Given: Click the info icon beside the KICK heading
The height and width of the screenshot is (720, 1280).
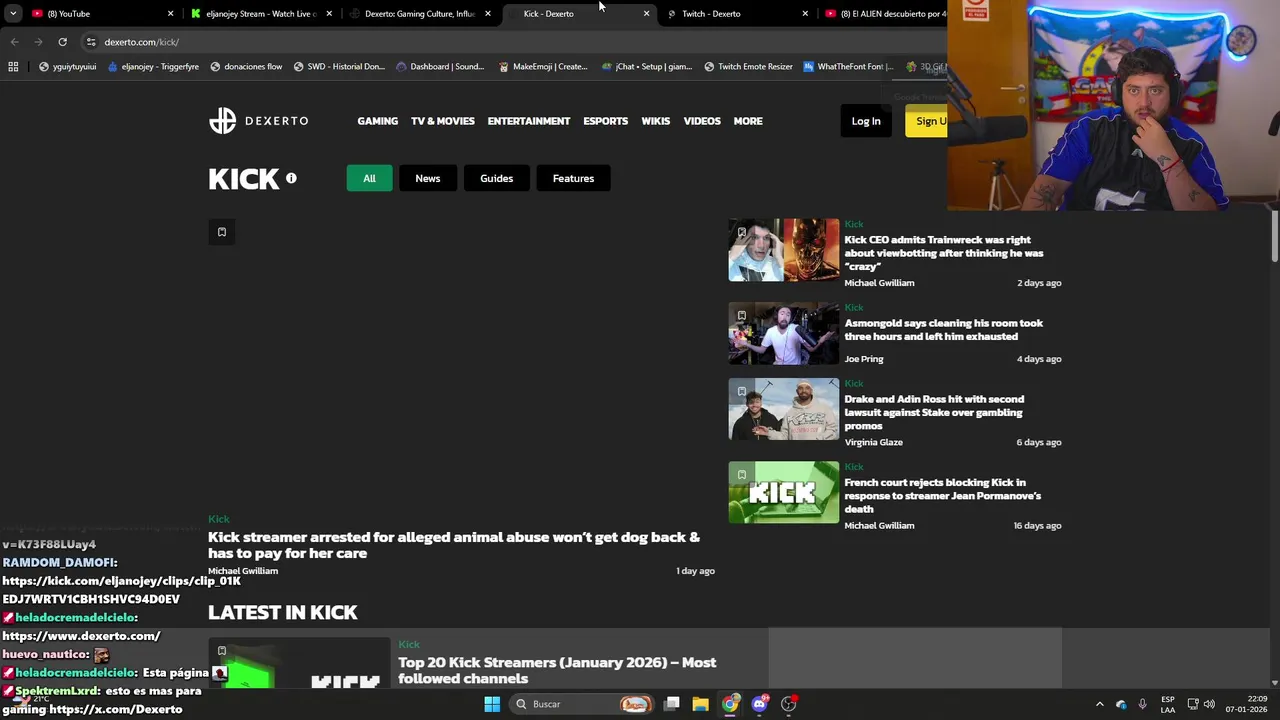Looking at the screenshot, I should (291, 178).
